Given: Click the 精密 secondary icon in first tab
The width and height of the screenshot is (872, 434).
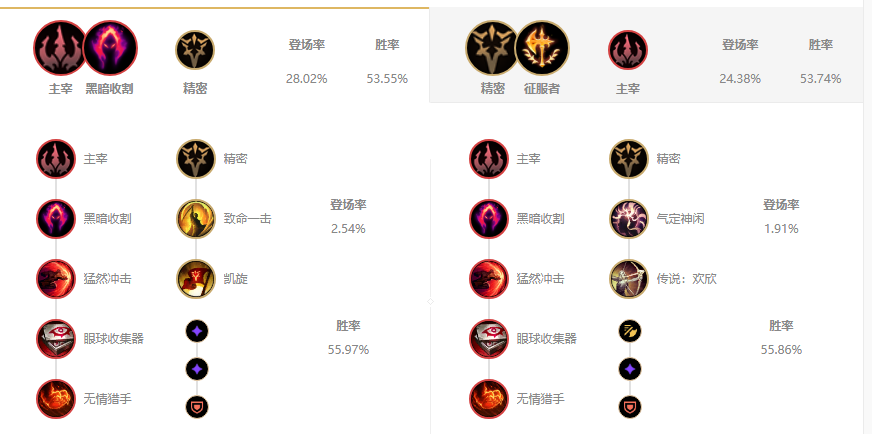Looking at the screenshot, I should click(x=195, y=50).
